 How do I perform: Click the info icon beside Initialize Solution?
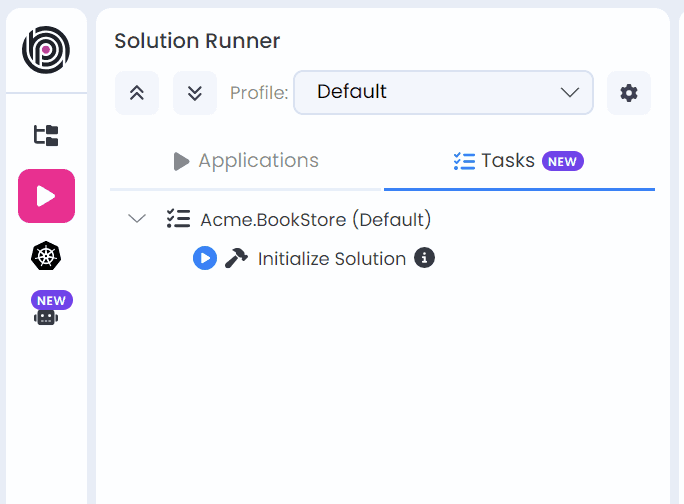[424, 258]
